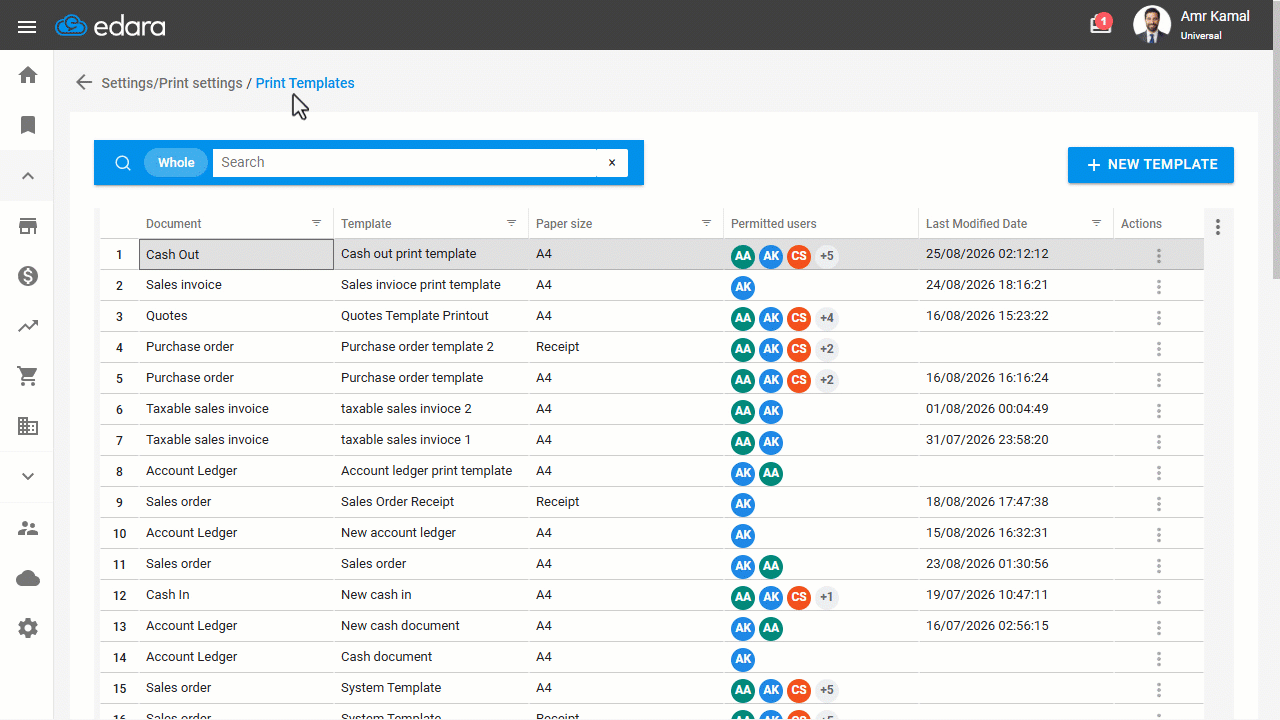Open the Last Modified Date column filter
This screenshot has width=1280, height=720.
[1097, 223]
